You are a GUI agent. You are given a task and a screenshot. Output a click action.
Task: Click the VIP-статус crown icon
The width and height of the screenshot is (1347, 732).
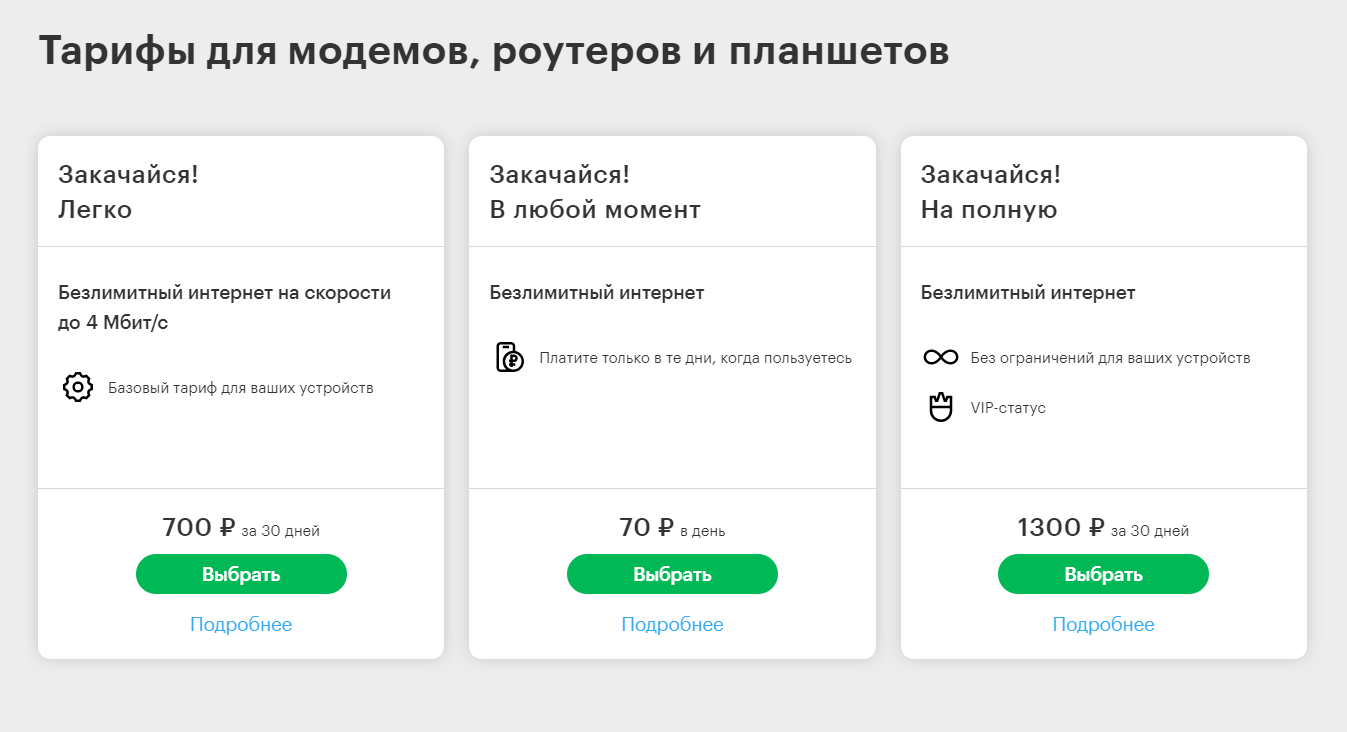[x=940, y=408]
